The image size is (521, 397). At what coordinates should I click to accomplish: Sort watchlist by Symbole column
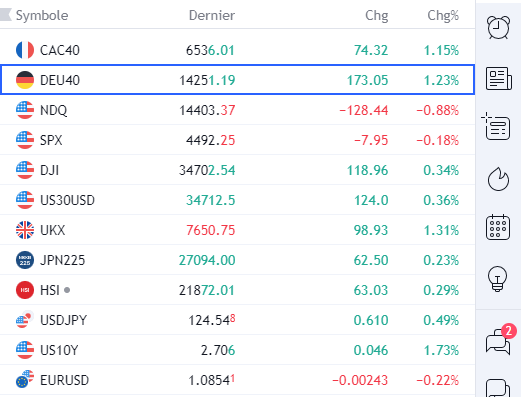pyautogui.click(x=42, y=15)
